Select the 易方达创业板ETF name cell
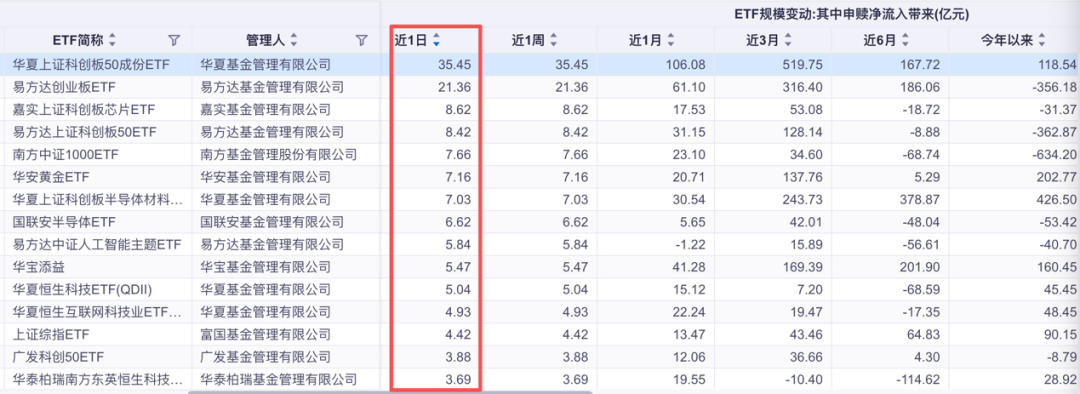This screenshot has width=1080, height=394. [63, 87]
